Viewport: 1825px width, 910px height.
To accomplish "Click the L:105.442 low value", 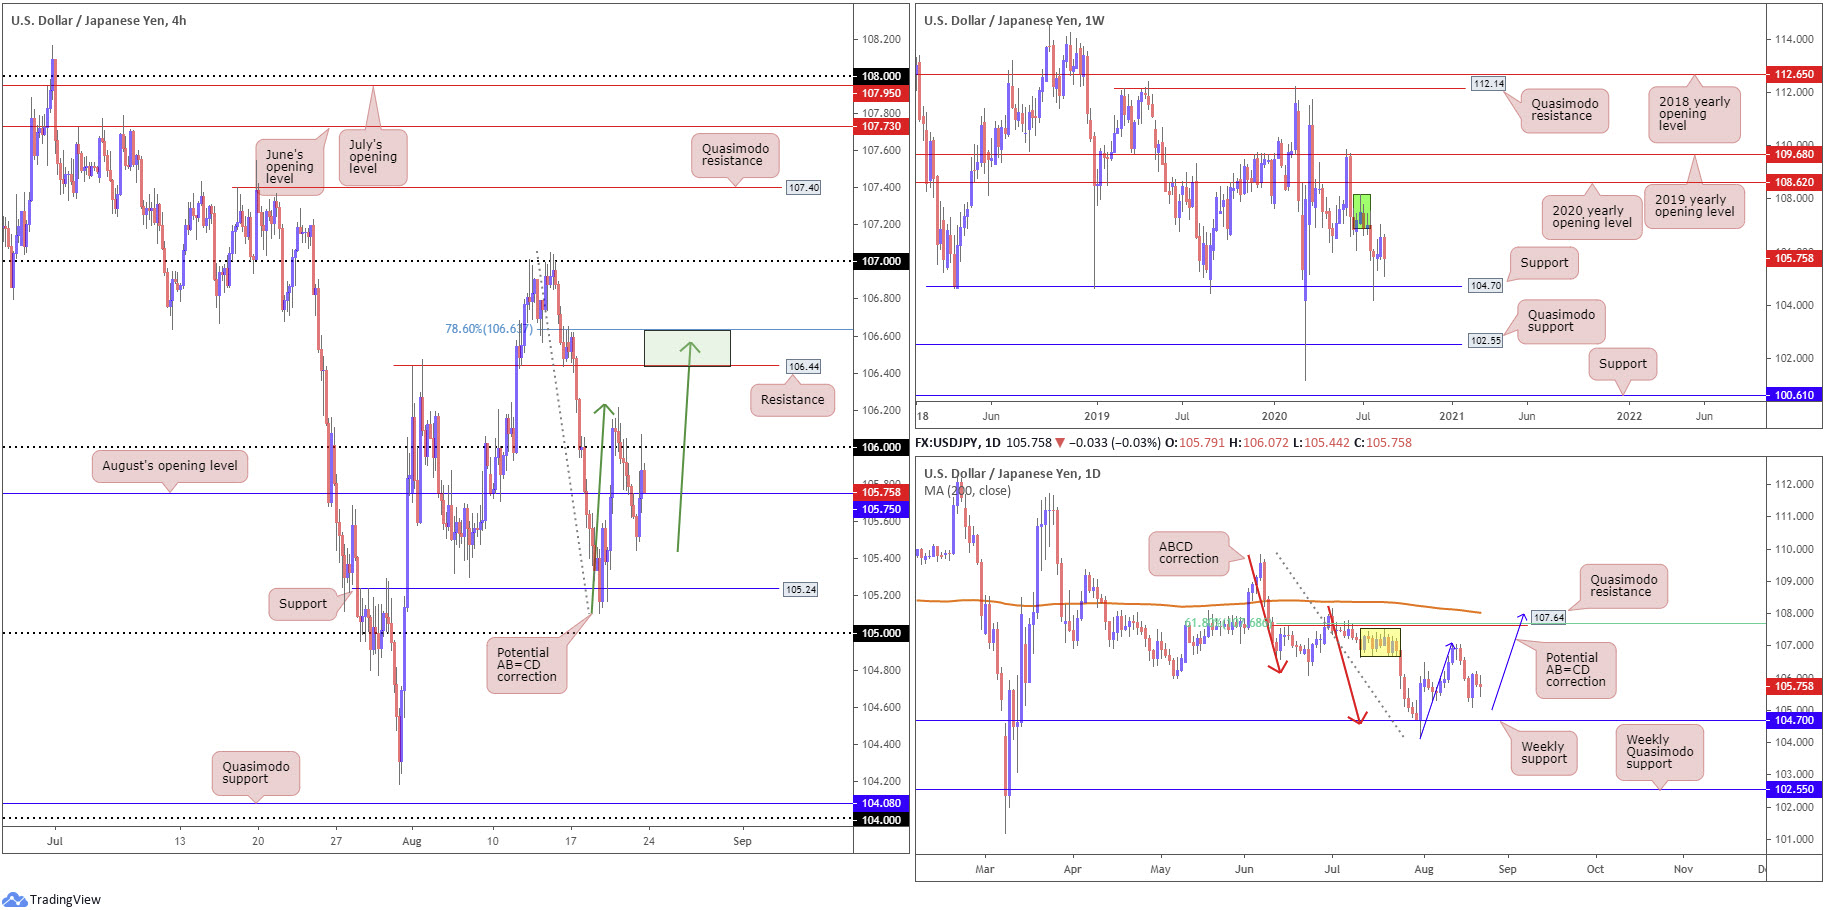I will pyautogui.click(x=1321, y=442).
